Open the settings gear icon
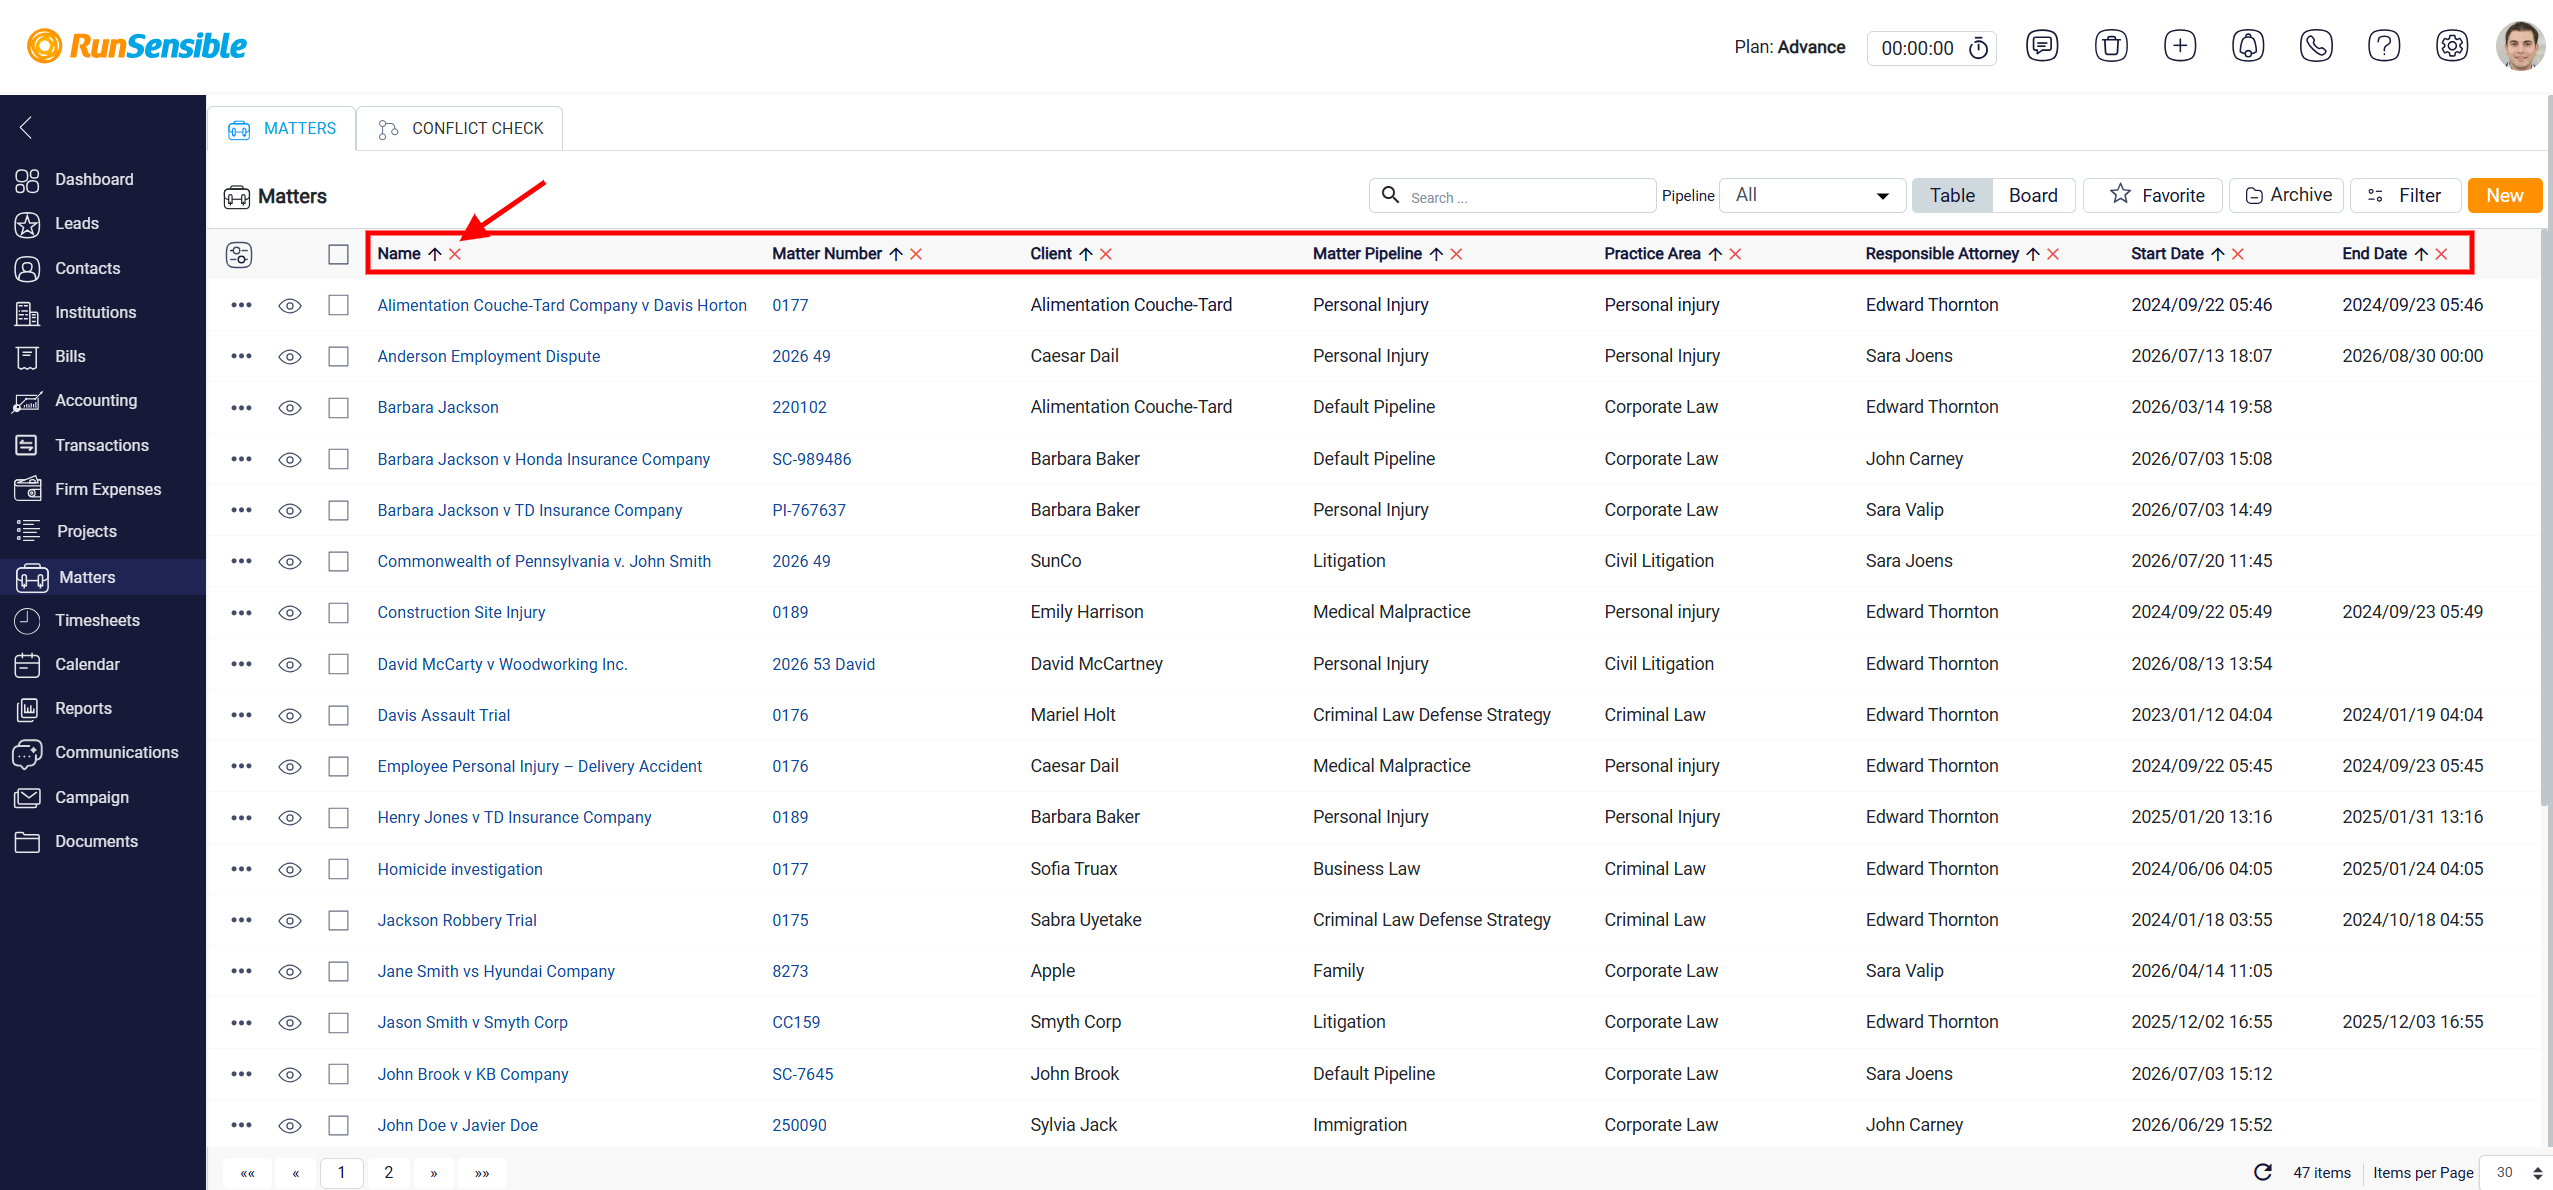This screenshot has width=2553, height=1190. click(x=2452, y=46)
